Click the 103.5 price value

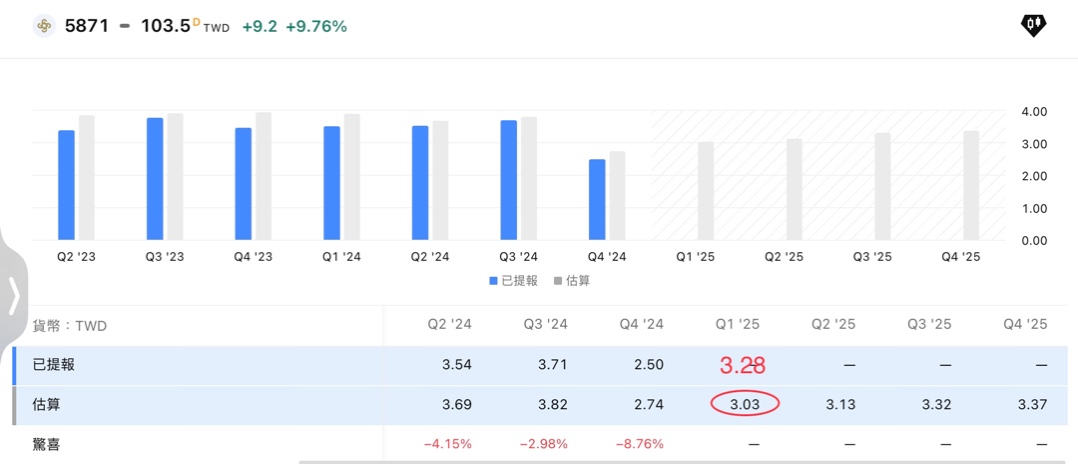[165, 26]
